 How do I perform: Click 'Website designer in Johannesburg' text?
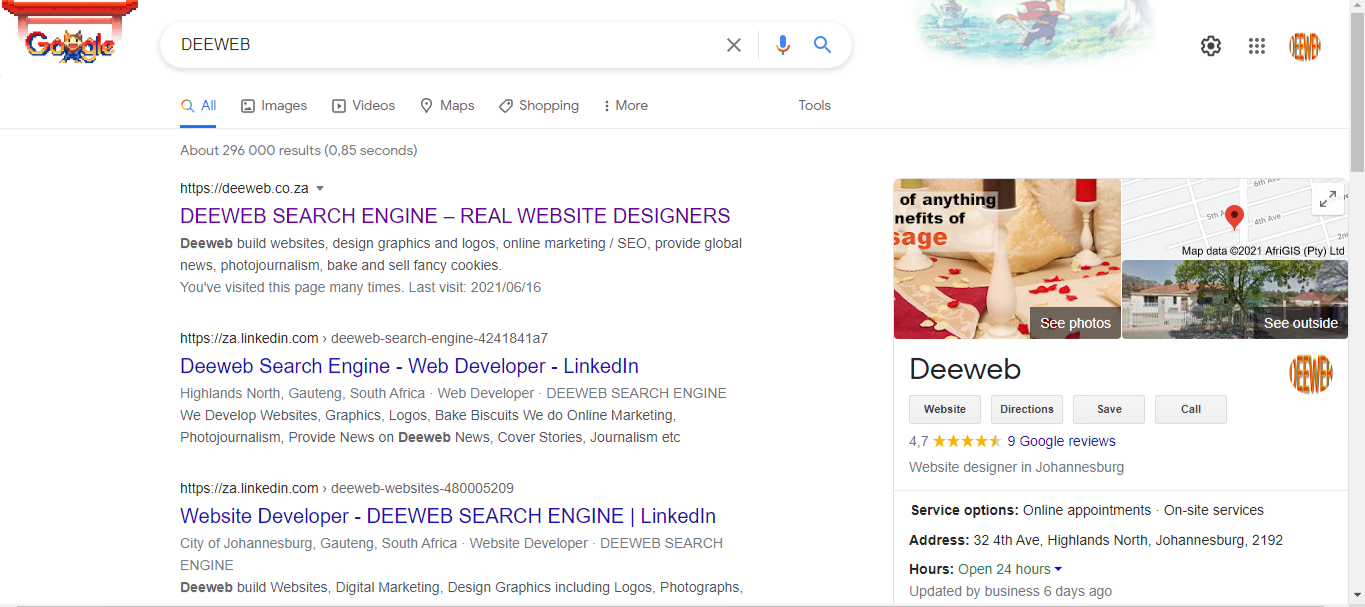click(1016, 467)
